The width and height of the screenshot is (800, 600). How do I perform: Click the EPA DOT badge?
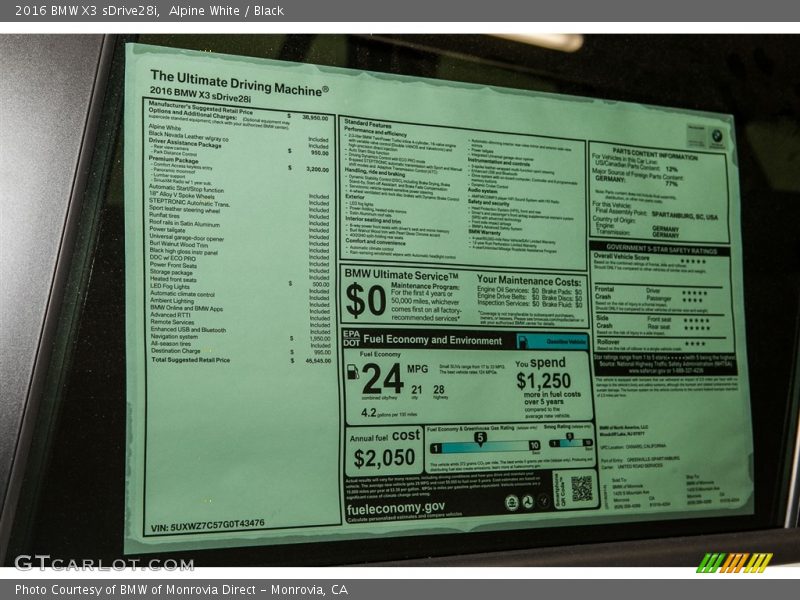(x=350, y=339)
